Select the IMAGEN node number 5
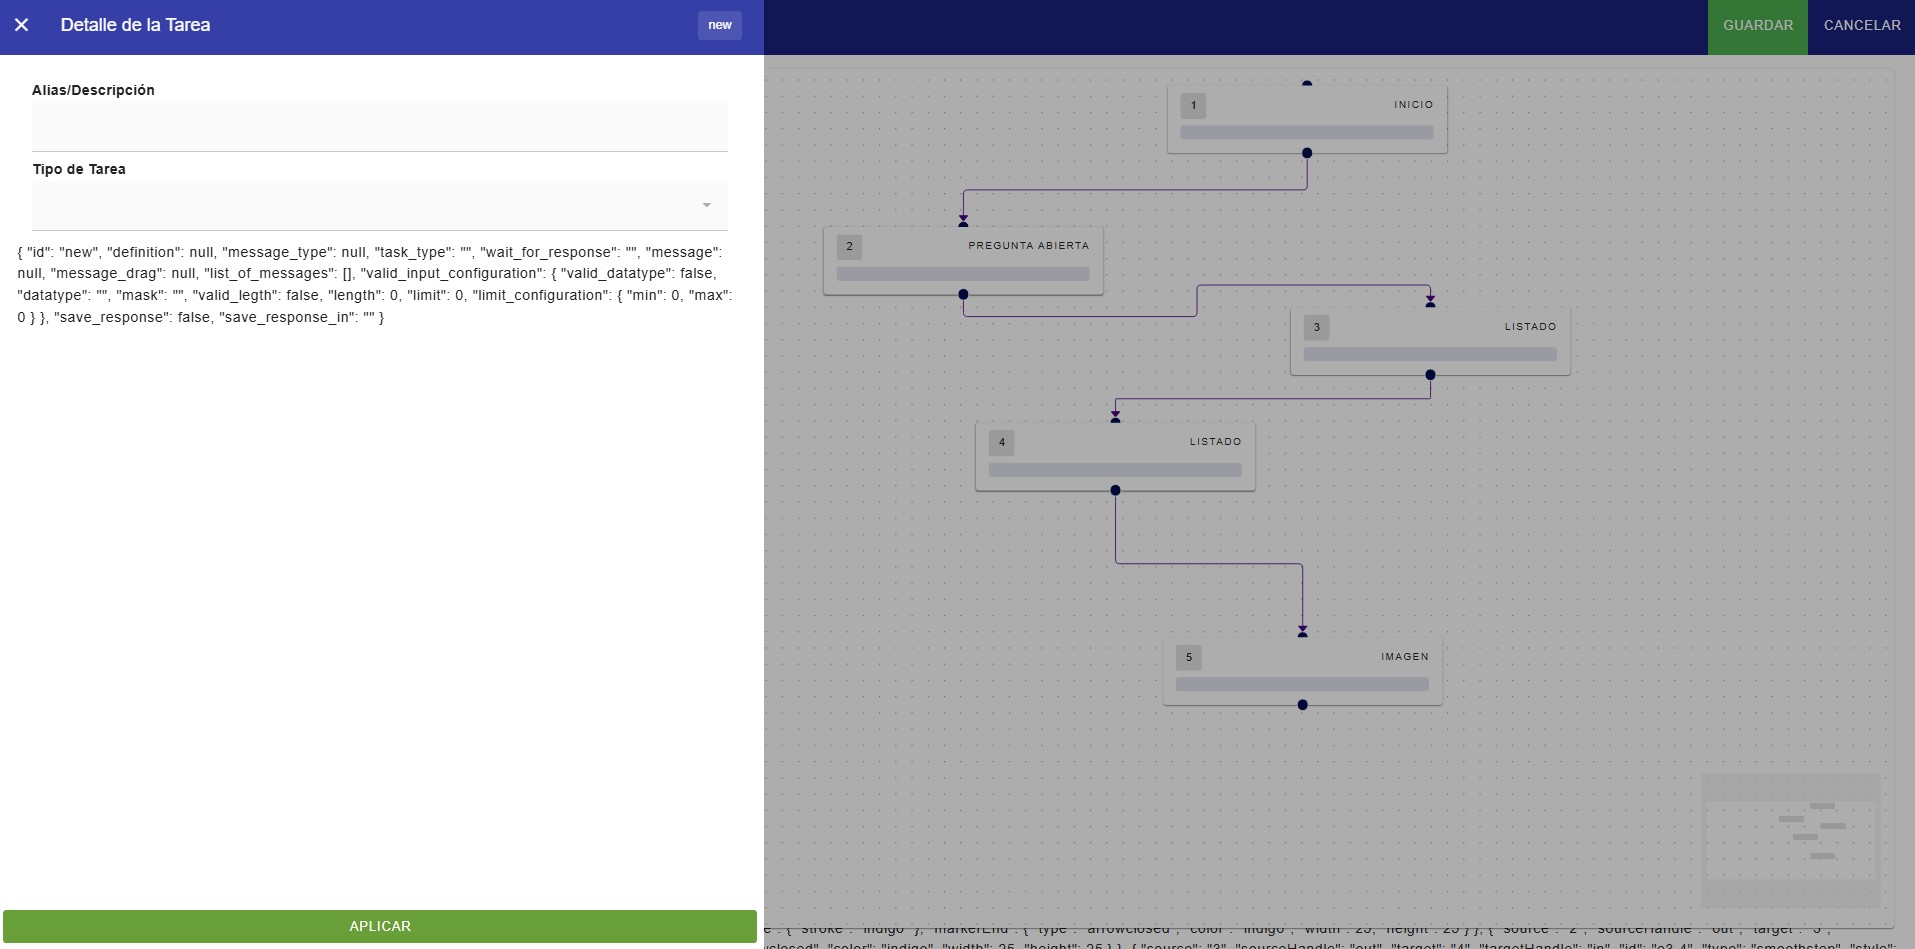 coord(1302,672)
